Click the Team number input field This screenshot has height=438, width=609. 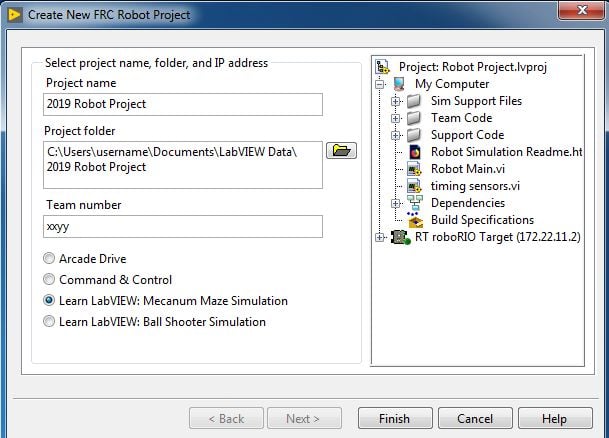(x=183, y=226)
